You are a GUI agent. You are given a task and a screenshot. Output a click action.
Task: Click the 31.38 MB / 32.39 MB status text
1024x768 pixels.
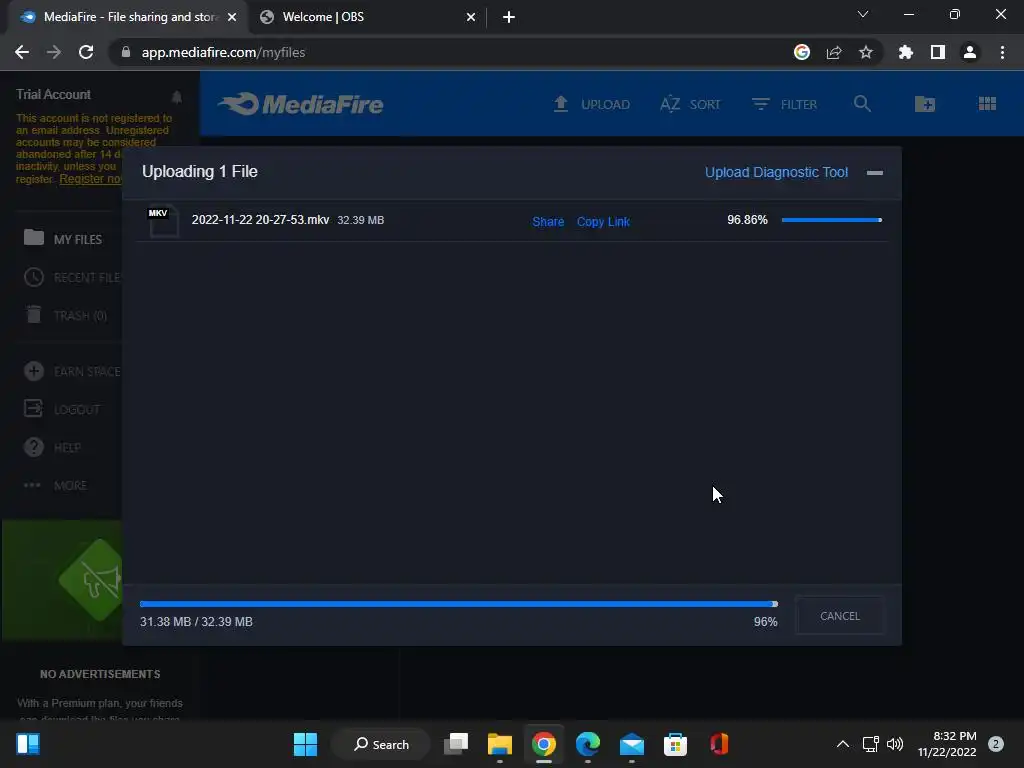click(x=196, y=622)
